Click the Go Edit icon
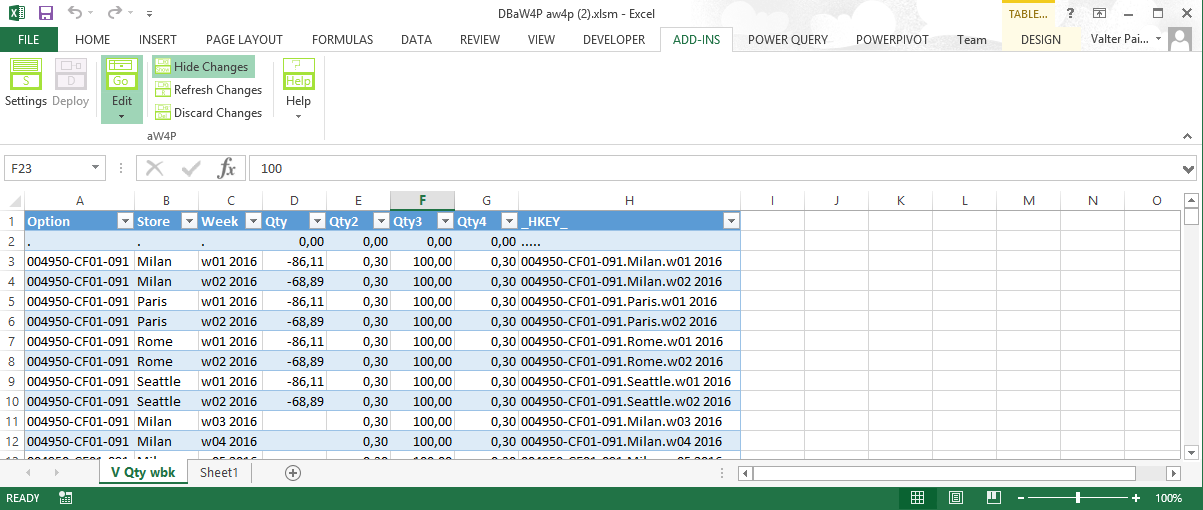This screenshot has height=510, width=1203. [x=122, y=76]
